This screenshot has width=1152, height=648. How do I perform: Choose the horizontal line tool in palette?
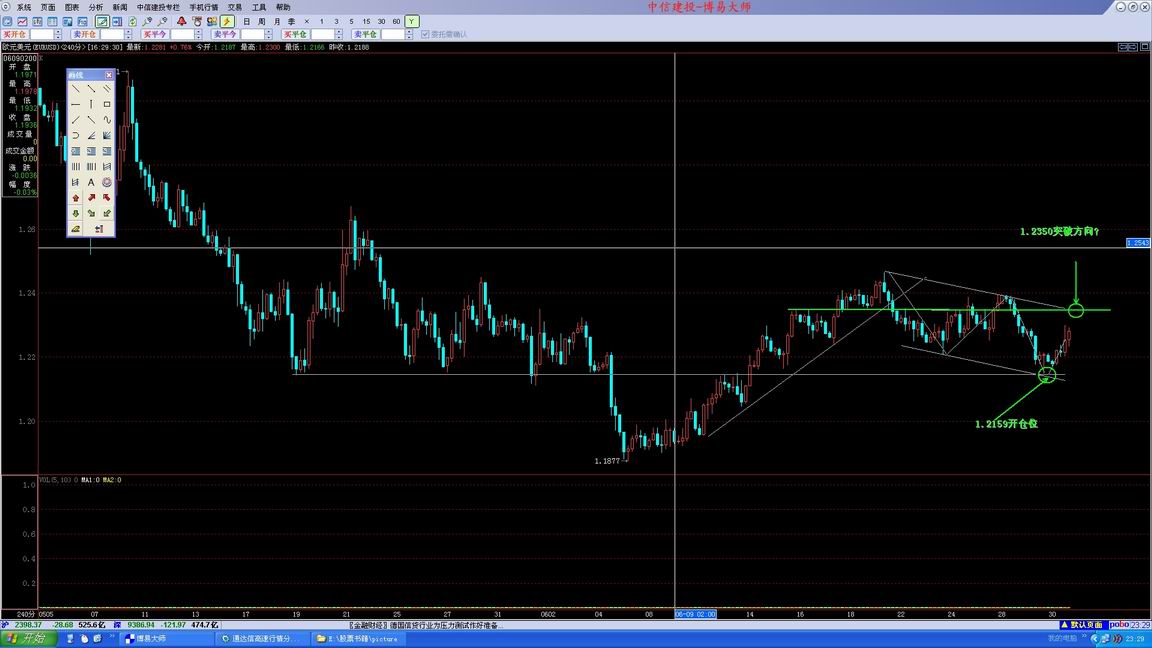(x=76, y=104)
